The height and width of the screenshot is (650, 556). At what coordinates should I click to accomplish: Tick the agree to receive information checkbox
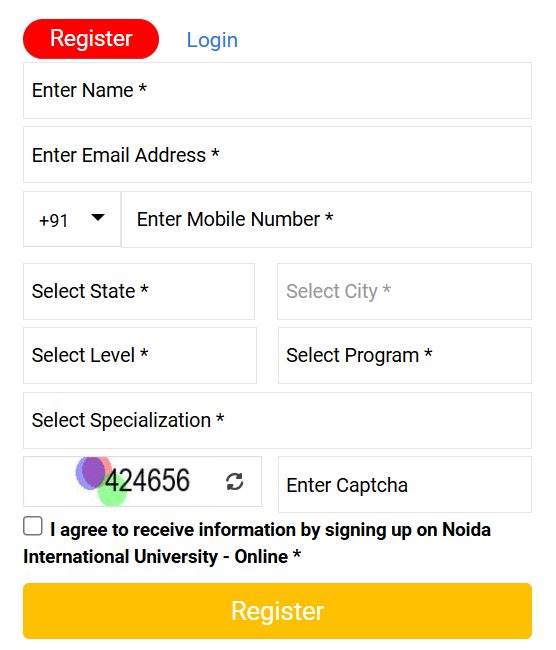pyautogui.click(x=33, y=526)
